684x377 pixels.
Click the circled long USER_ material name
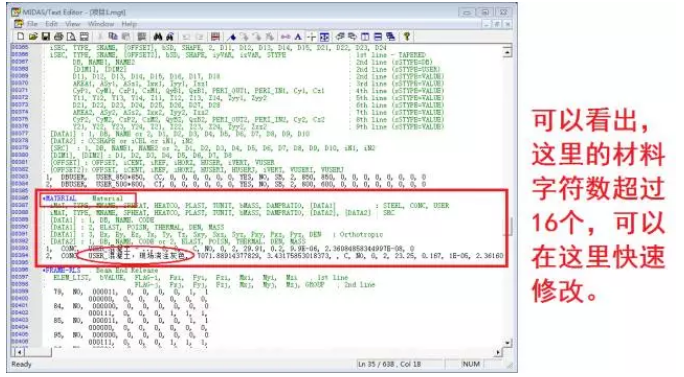[x=137, y=256]
